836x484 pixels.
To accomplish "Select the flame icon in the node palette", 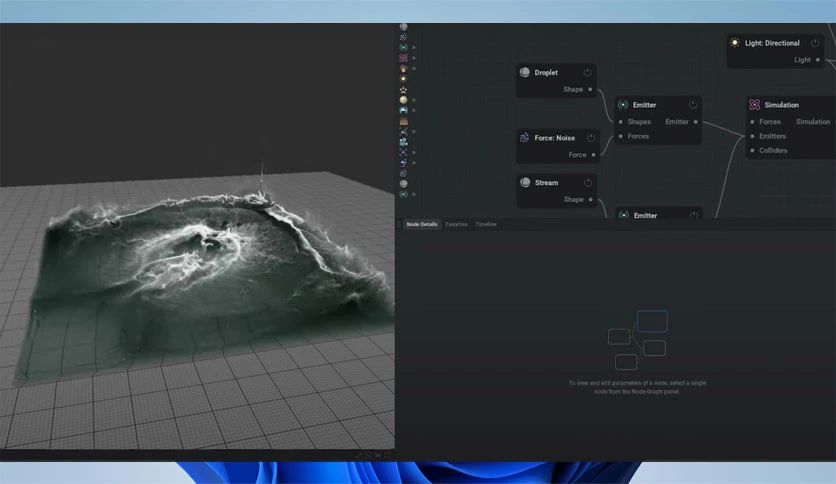I will [x=404, y=69].
